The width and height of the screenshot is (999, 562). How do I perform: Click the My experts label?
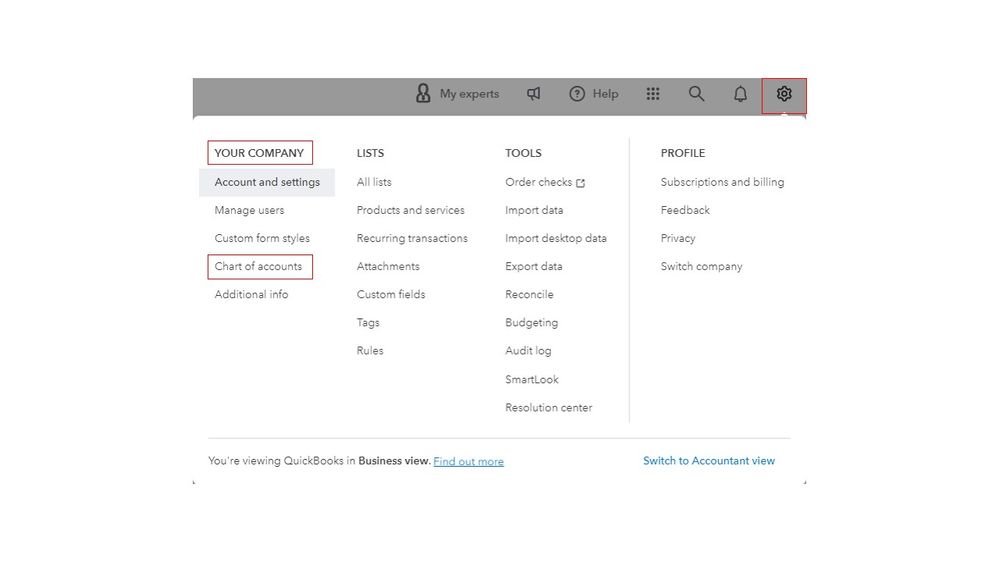(469, 94)
